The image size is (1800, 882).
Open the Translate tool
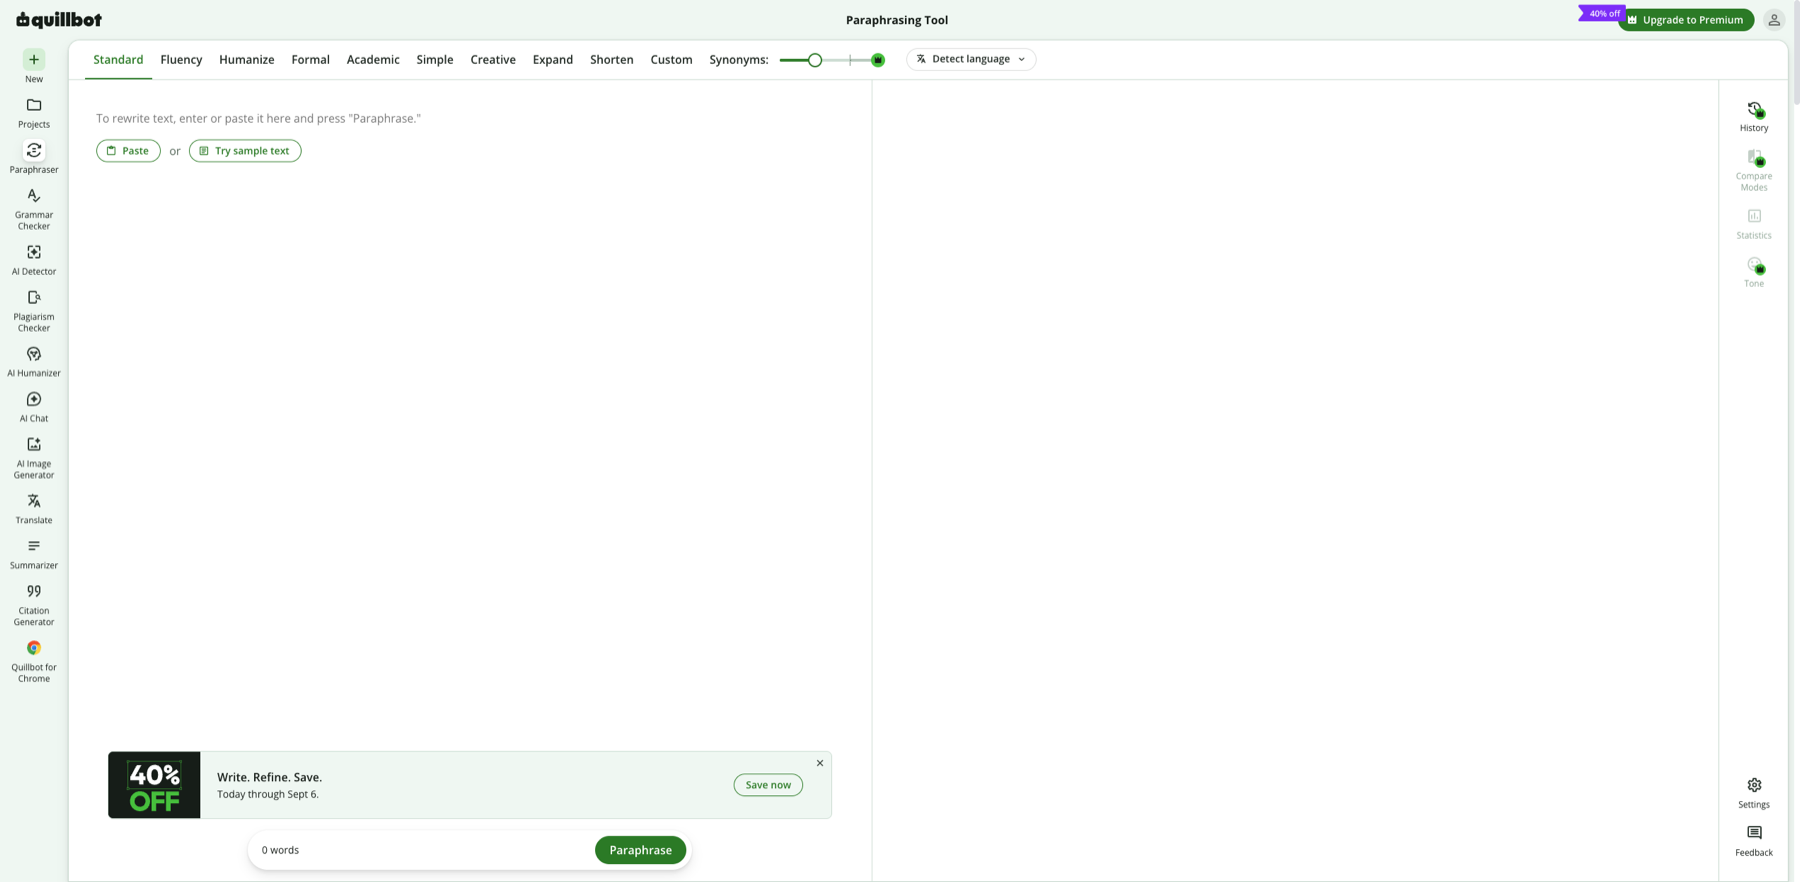point(34,509)
